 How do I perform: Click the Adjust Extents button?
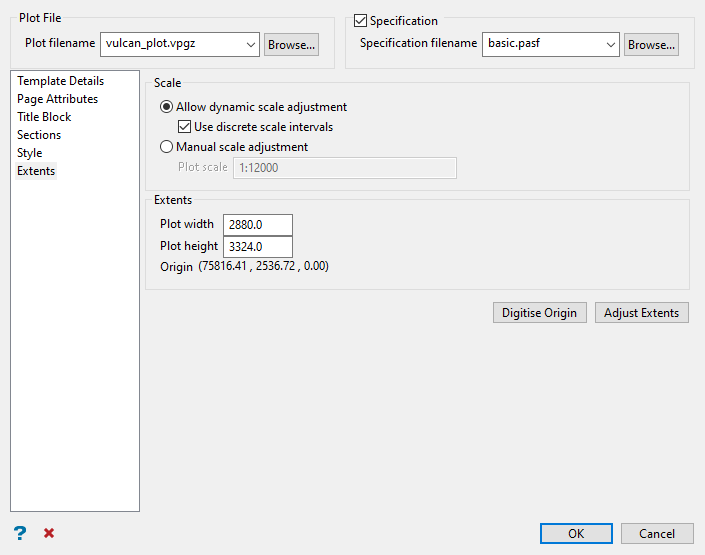pos(641,313)
